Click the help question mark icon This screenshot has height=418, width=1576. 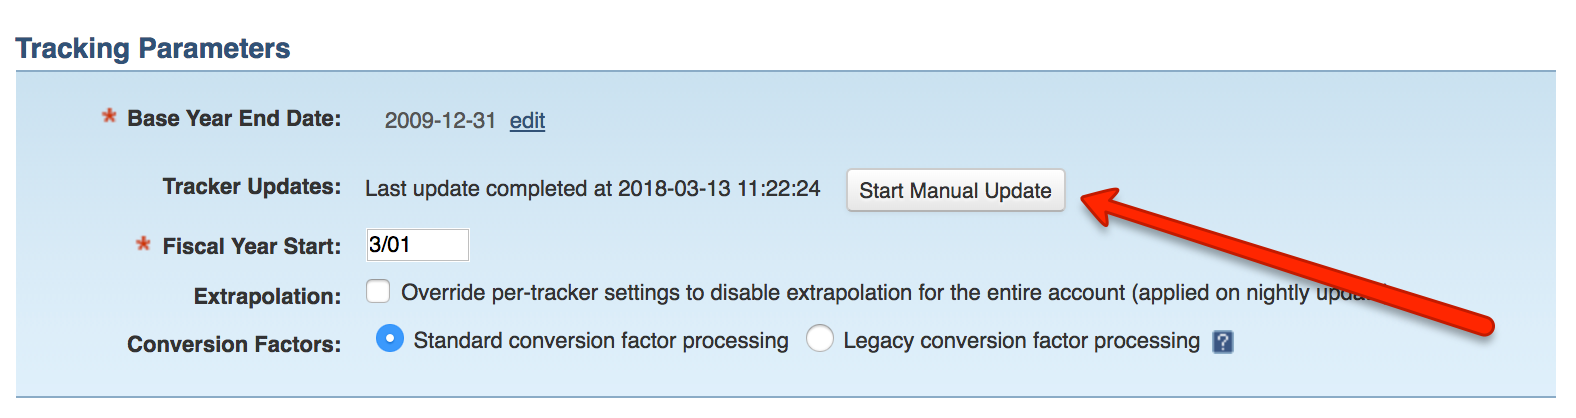click(x=1222, y=342)
